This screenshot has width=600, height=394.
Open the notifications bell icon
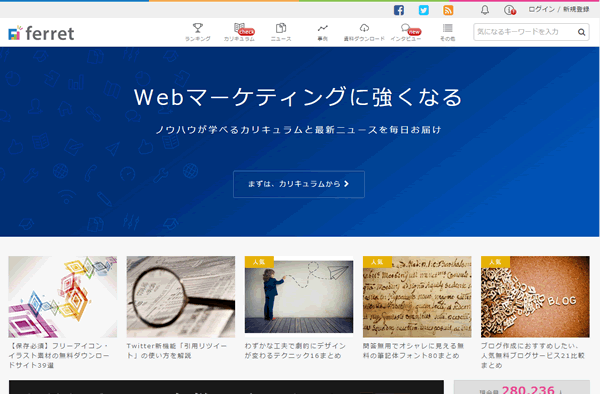pyautogui.click(x=485, y=10)
